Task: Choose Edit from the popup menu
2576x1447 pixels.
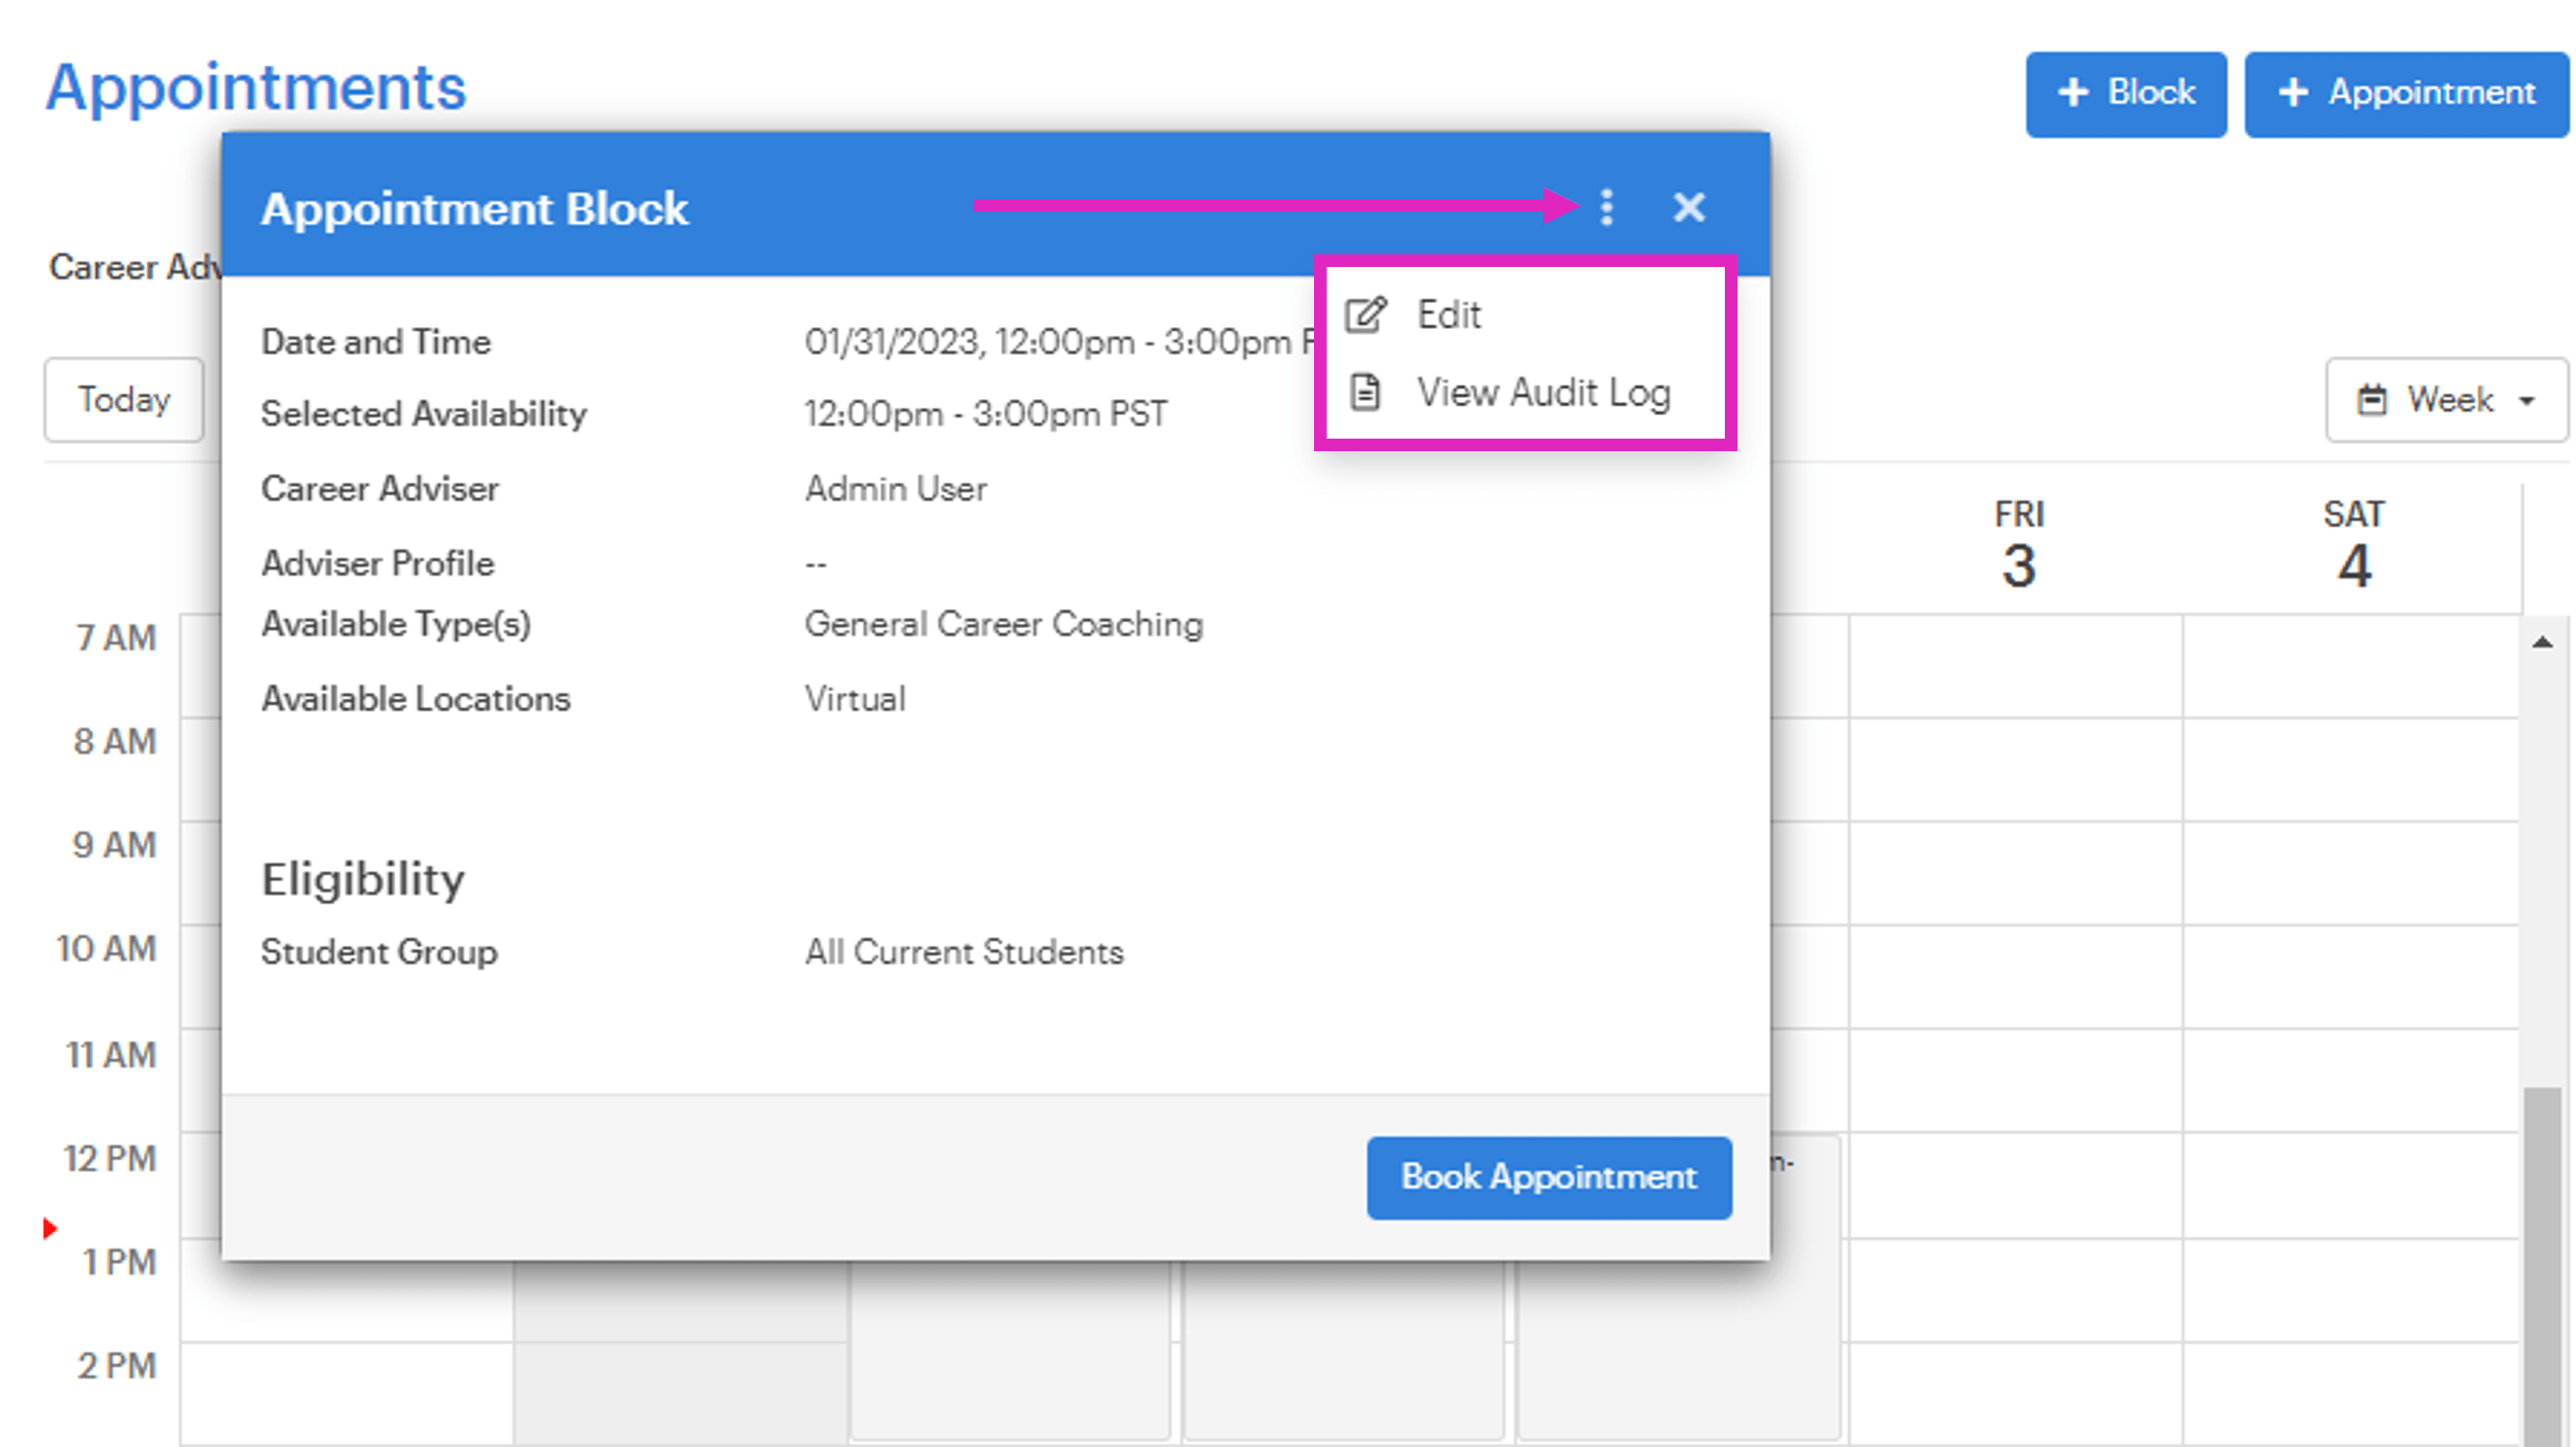Action: pos(1449,313)
